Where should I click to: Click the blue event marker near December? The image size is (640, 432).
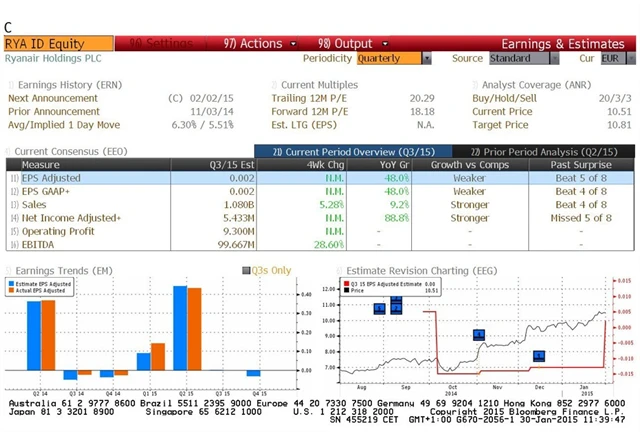[539, 355]
